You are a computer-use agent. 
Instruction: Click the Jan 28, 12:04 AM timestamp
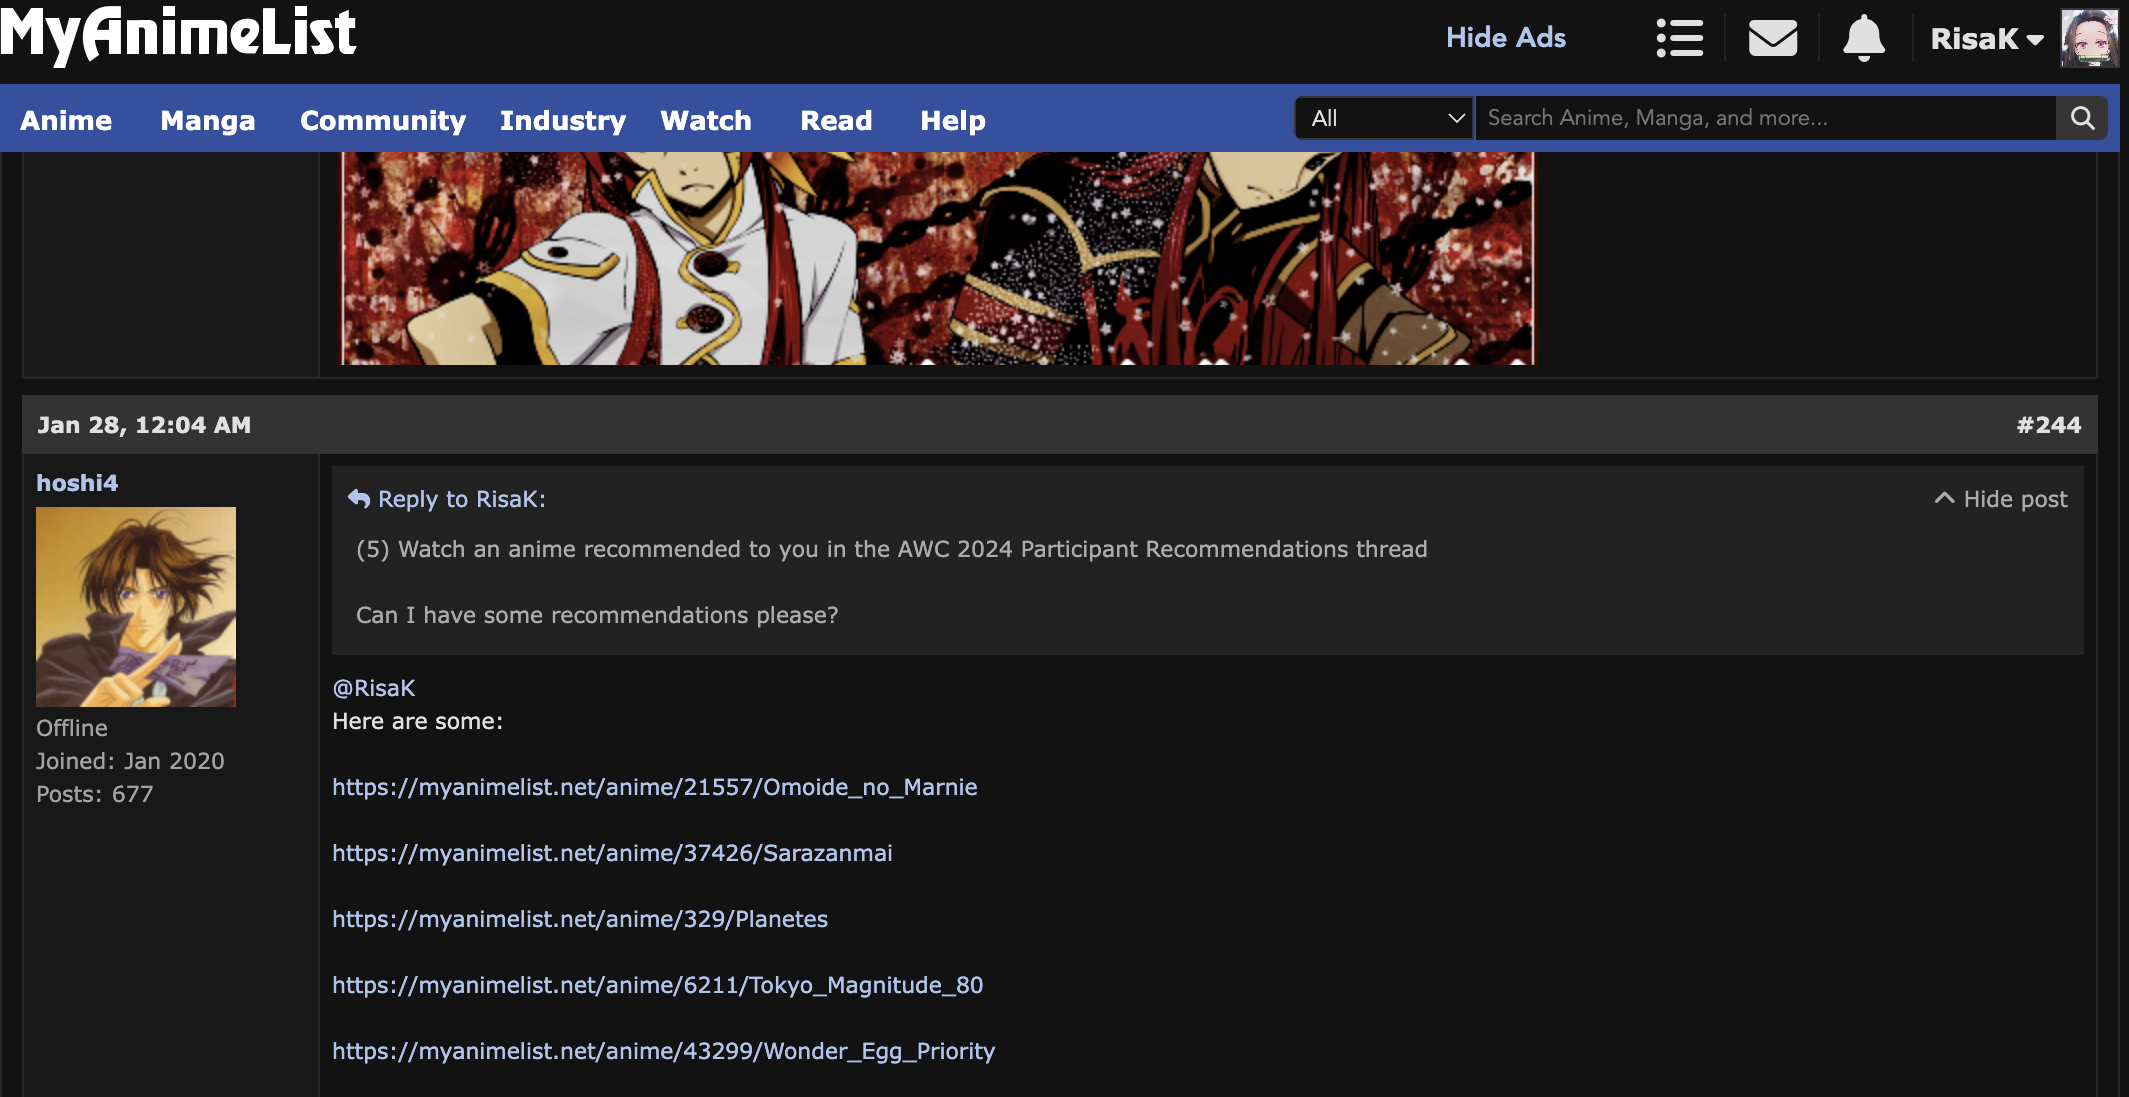coord(144,425)
